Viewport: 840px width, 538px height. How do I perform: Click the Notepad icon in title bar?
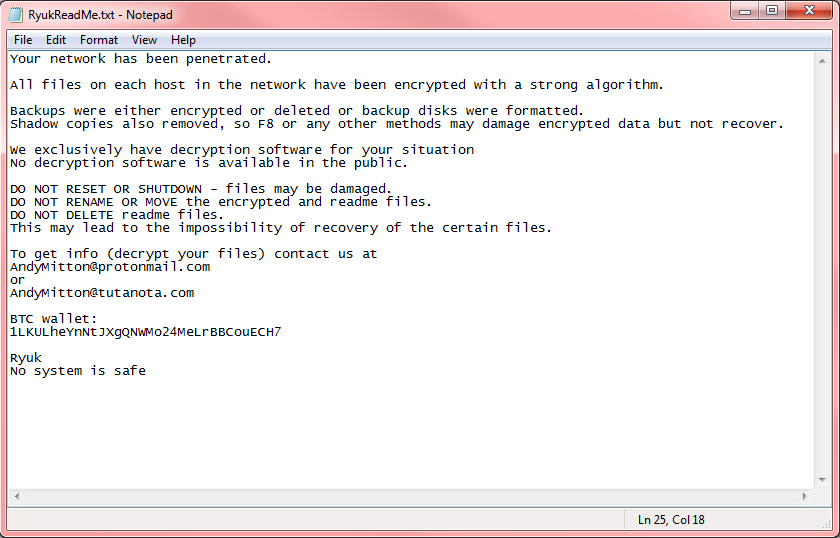click(16, 14)
